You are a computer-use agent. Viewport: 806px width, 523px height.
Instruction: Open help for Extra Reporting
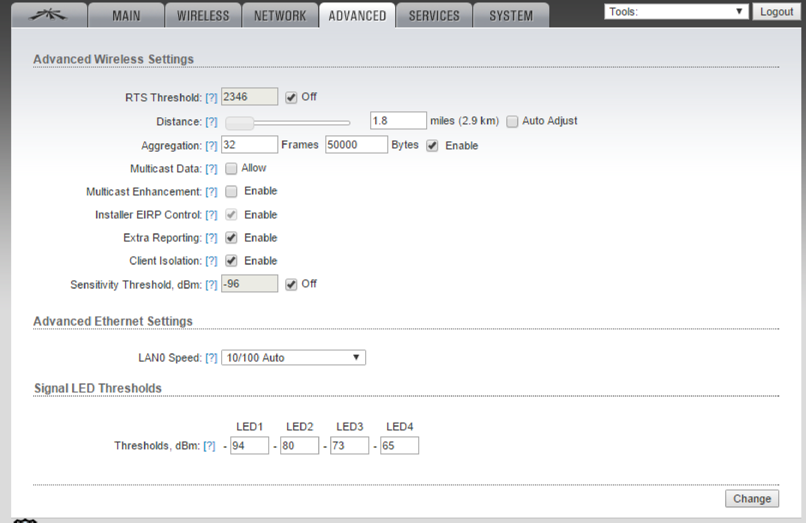click(211, 238)
